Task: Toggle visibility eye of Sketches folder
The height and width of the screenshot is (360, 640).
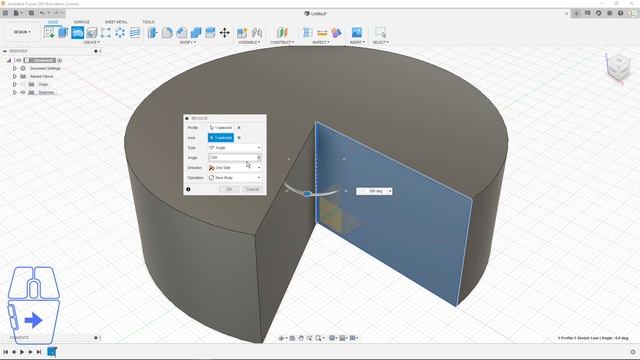Action: click(23, 92)
